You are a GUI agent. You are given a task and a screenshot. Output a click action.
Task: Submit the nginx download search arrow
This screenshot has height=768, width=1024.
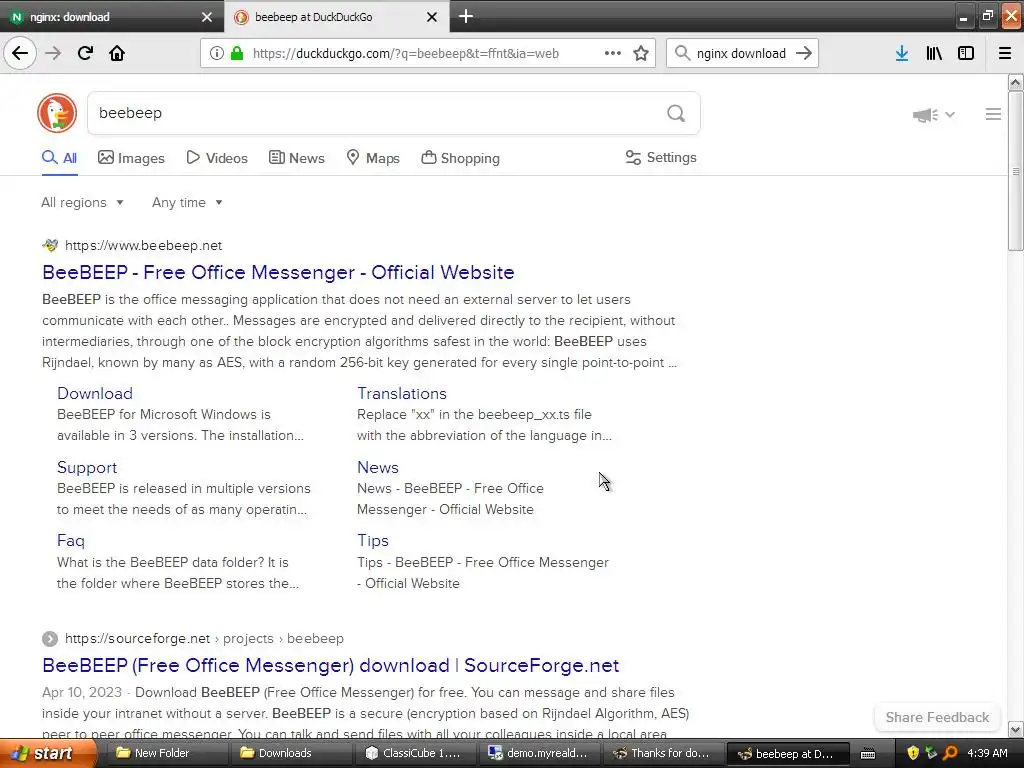click(x=804, y=53)
